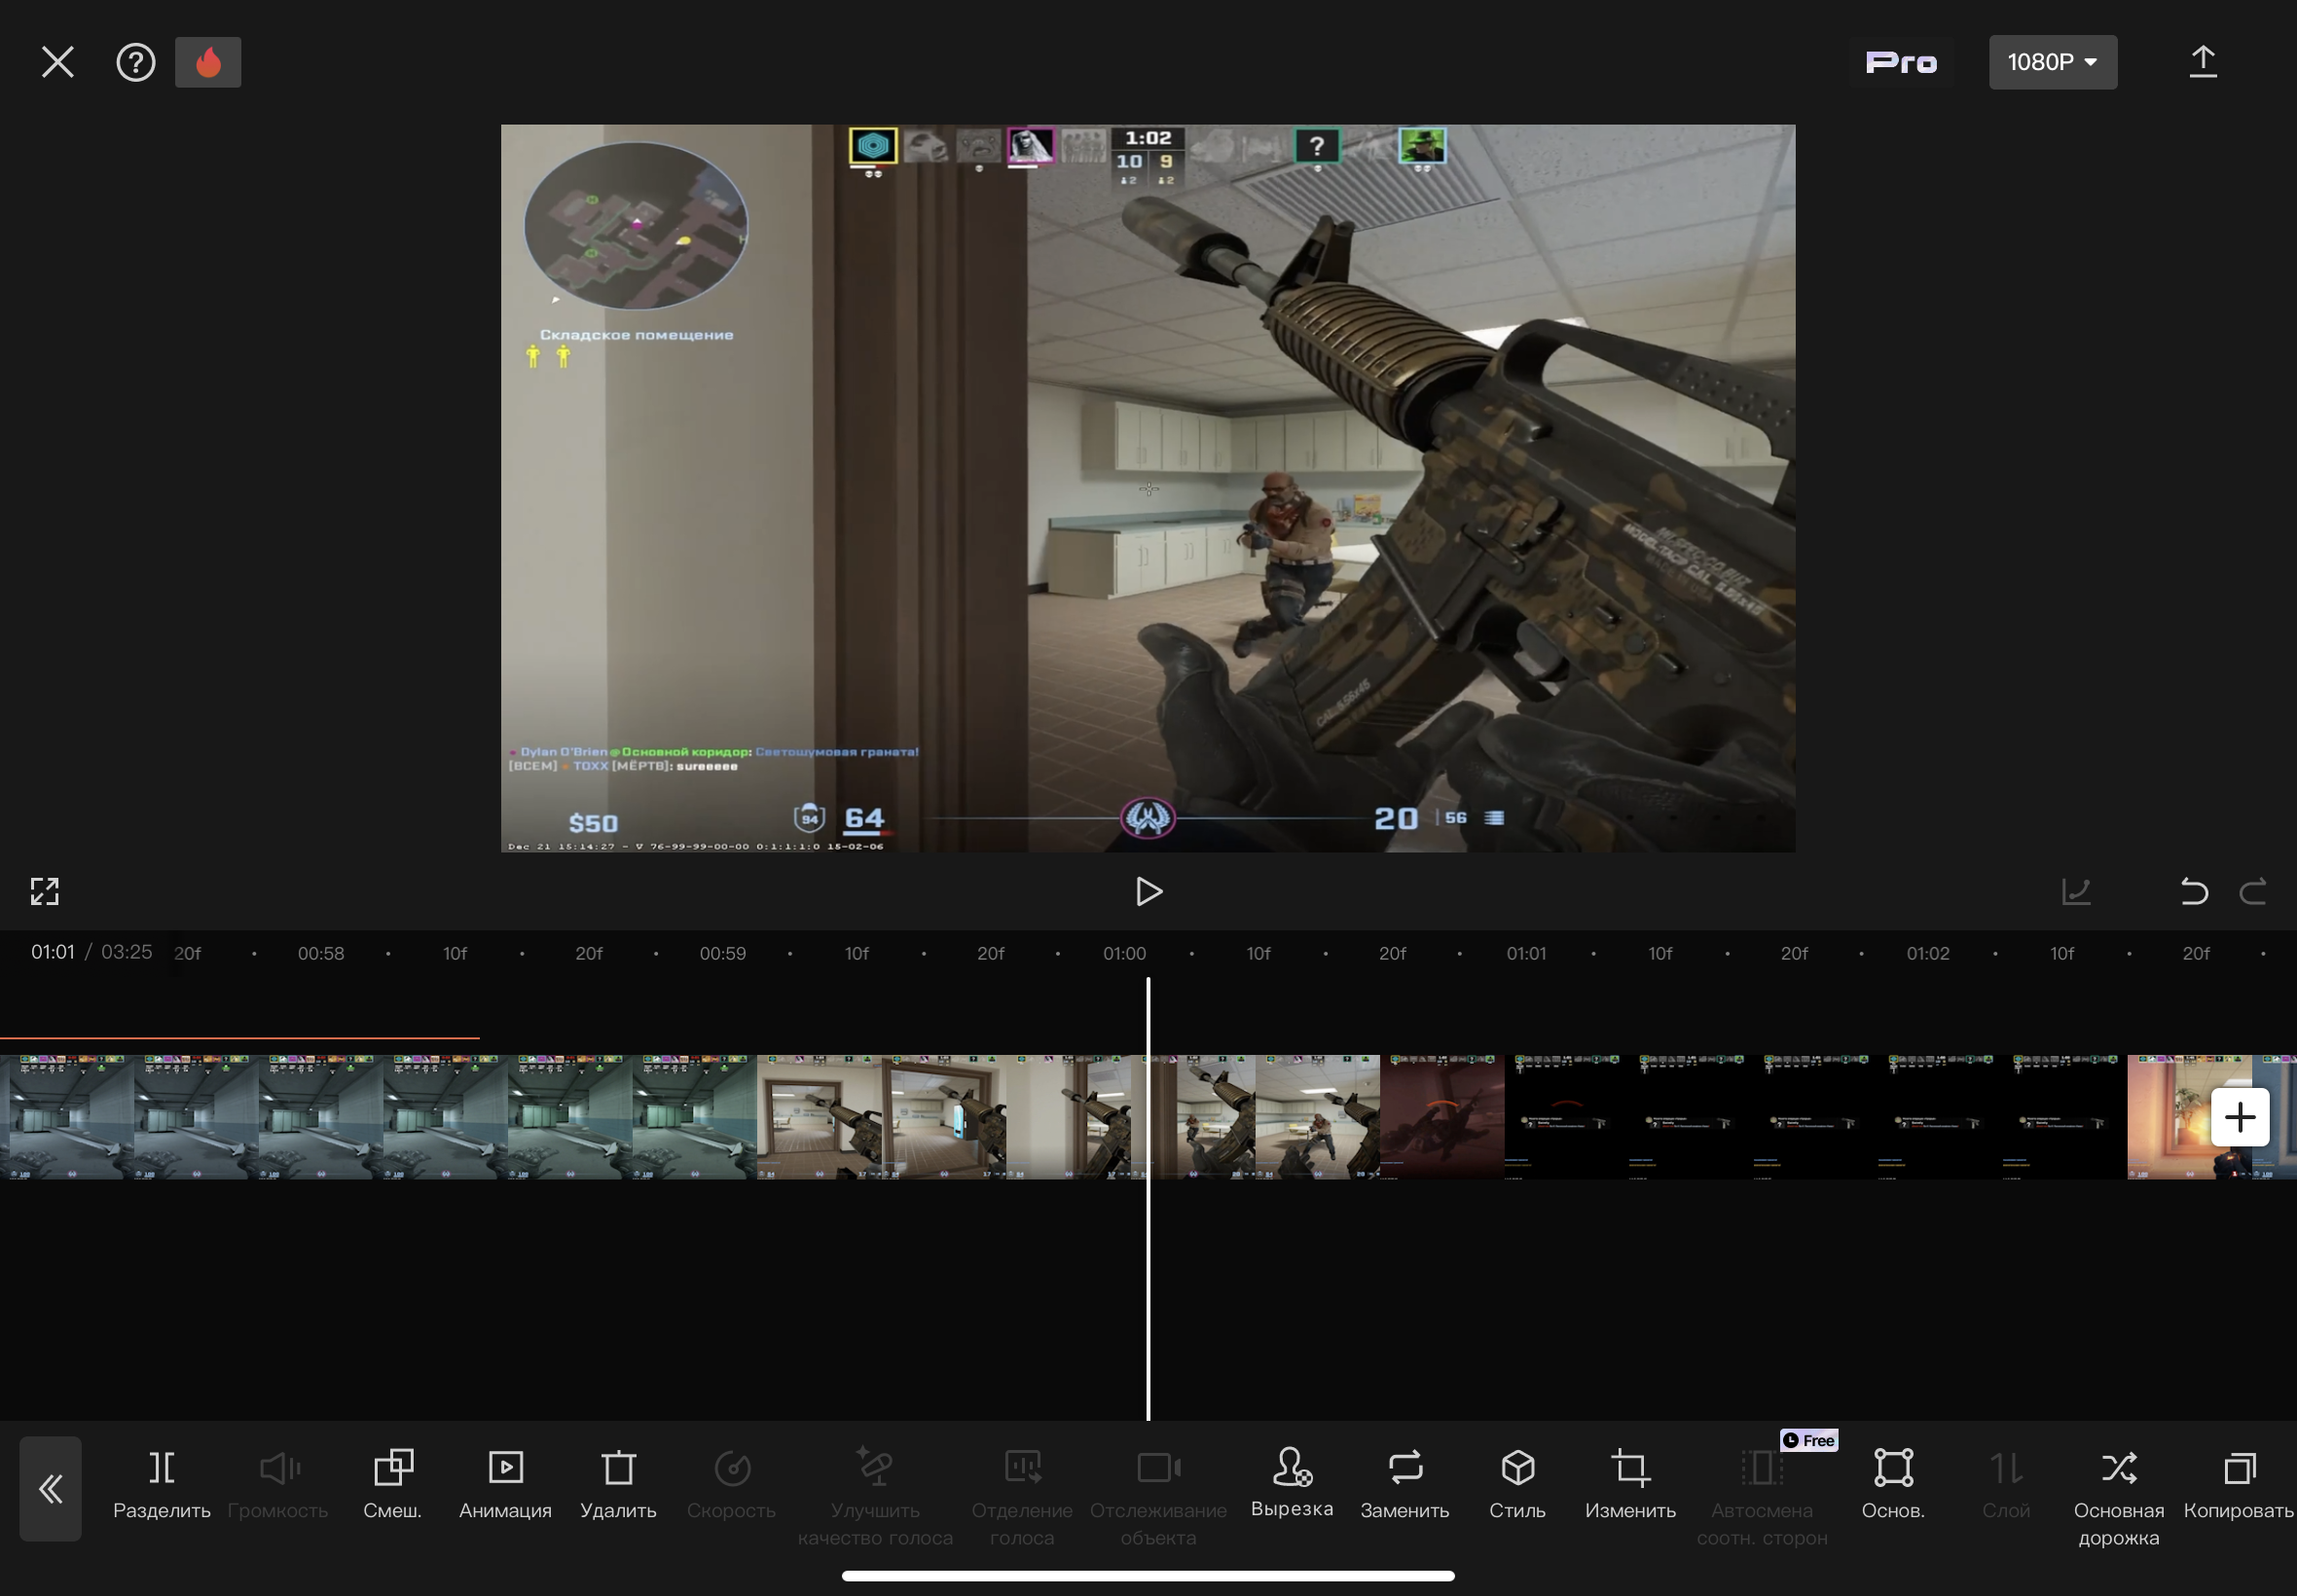Open the Вырезка cutout tool

point(1291,1484)
